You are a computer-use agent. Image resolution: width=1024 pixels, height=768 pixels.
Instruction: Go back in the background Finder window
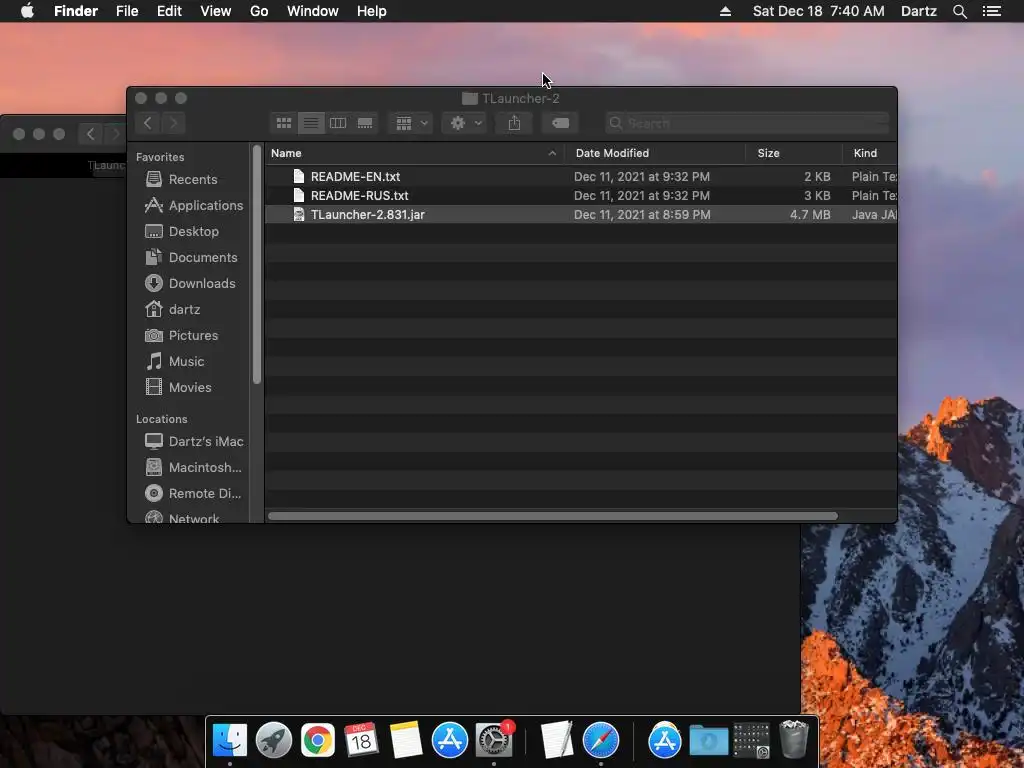91,134
